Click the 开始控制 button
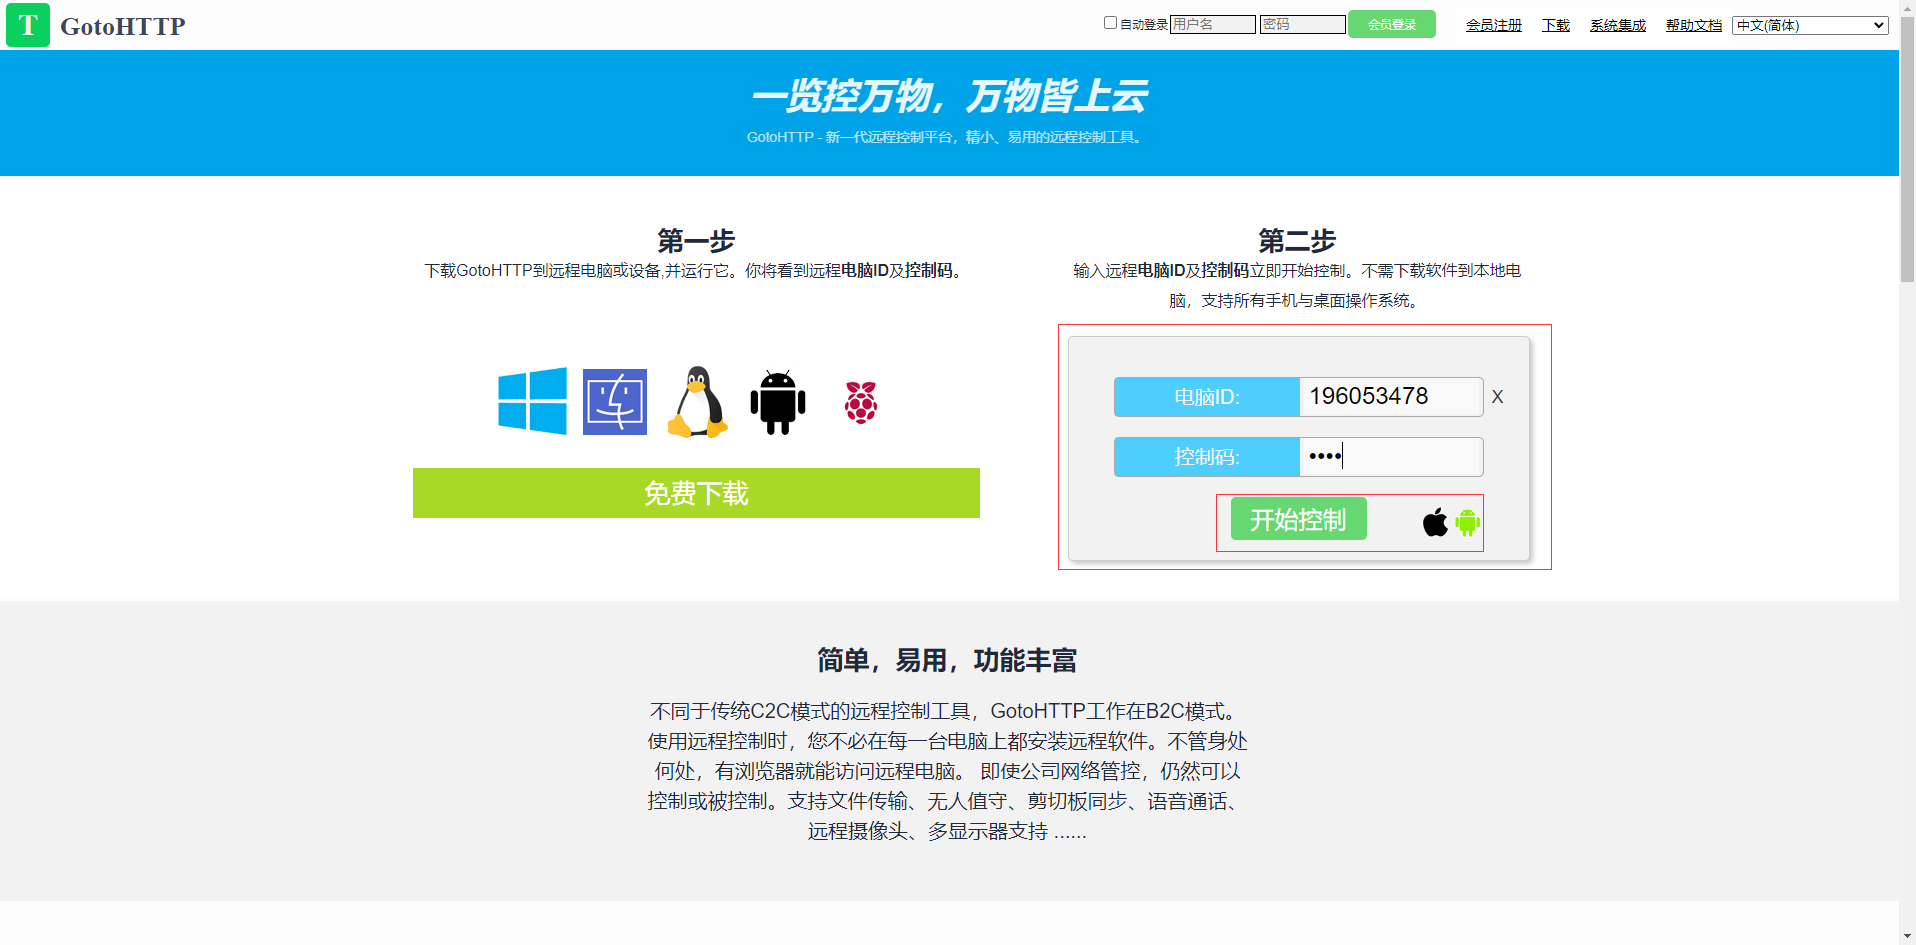The width and height of the screenshot is (1916, 945). click(1298, 519)
